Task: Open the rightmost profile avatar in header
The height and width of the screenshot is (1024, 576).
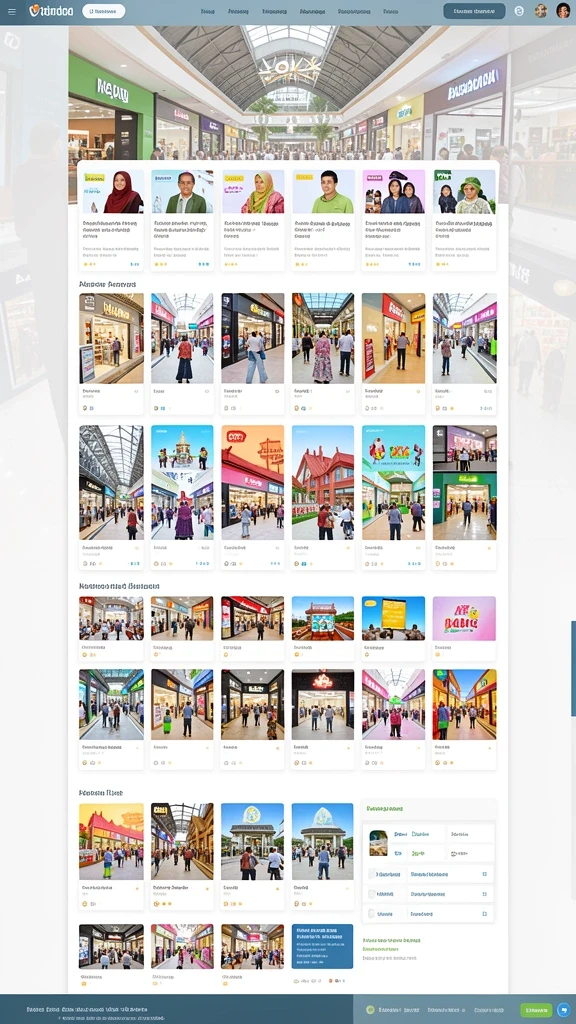Action: 563,10
